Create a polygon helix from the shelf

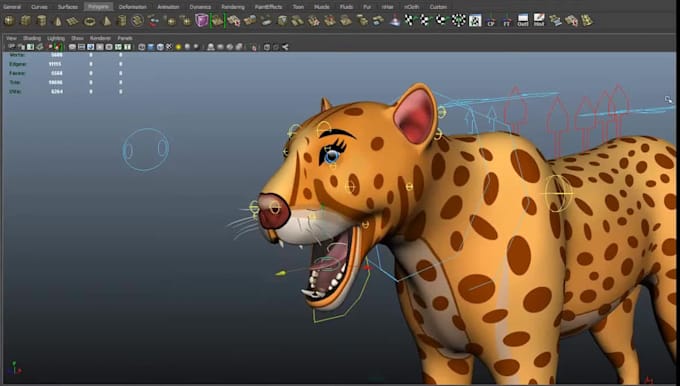137,20
